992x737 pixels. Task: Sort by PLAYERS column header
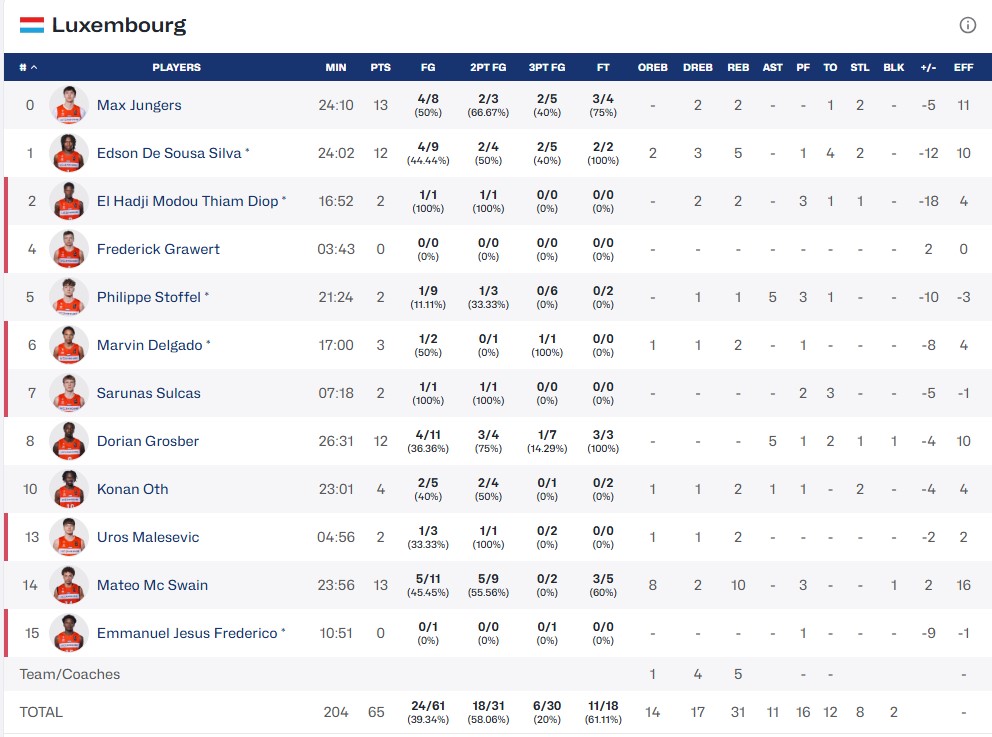[x=177, y=67]
